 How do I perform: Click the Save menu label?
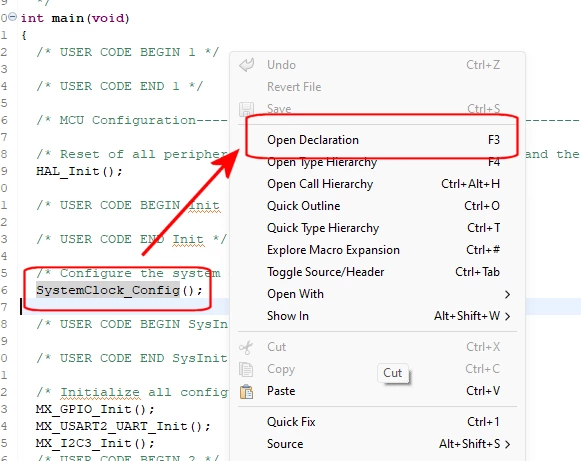click(279, 109)
